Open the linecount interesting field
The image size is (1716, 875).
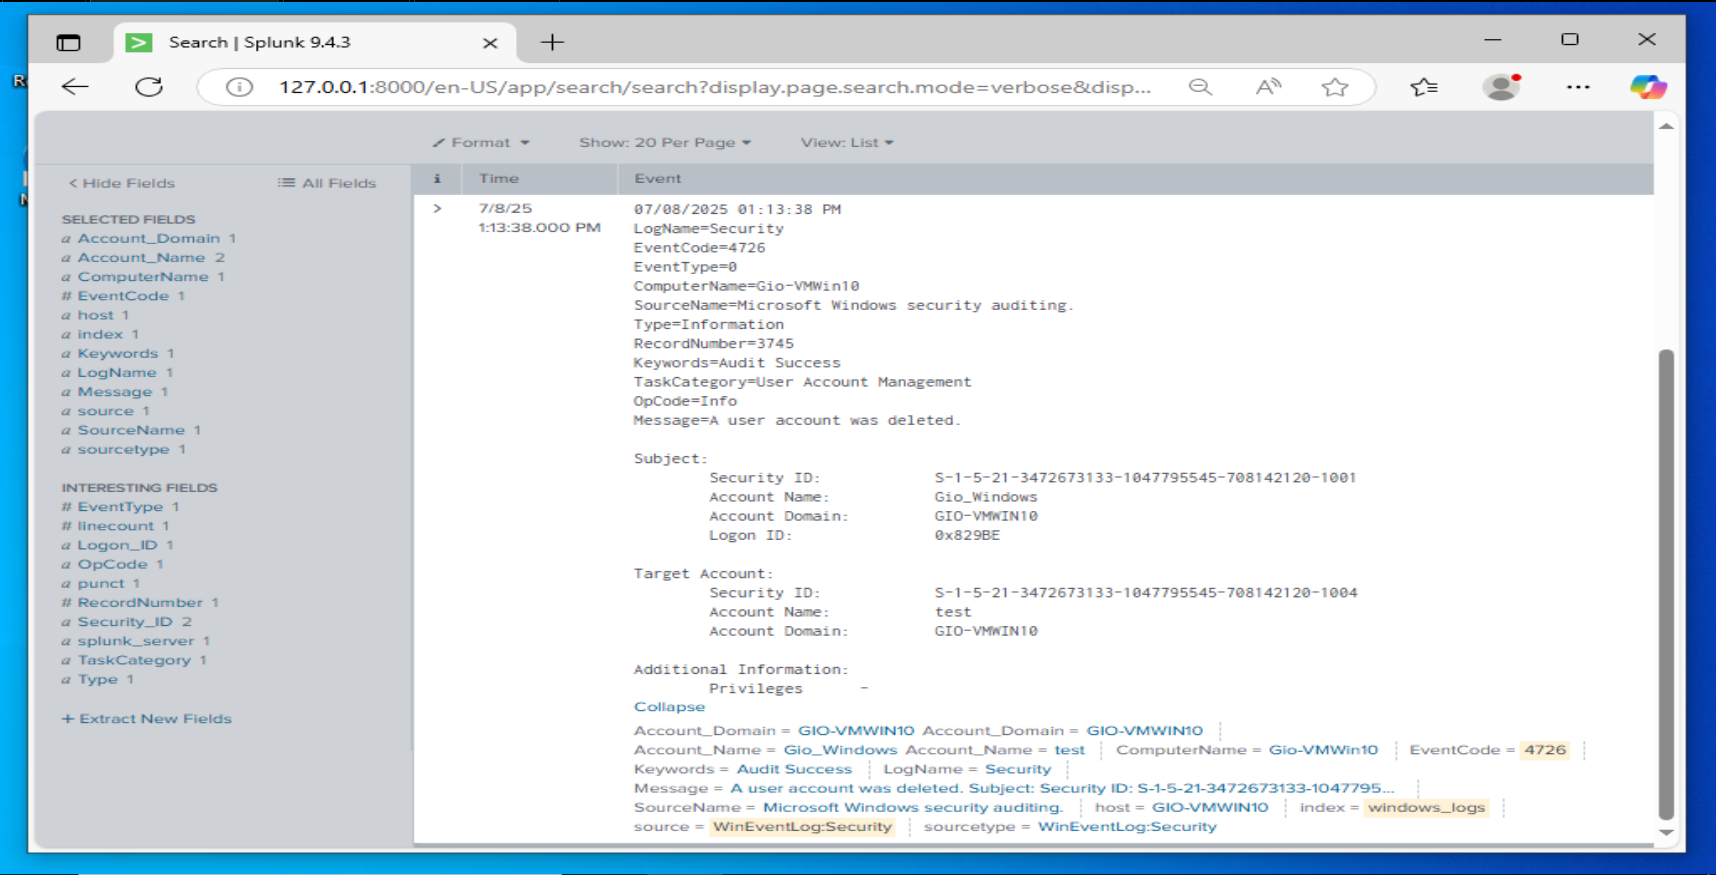coord(116,525)
